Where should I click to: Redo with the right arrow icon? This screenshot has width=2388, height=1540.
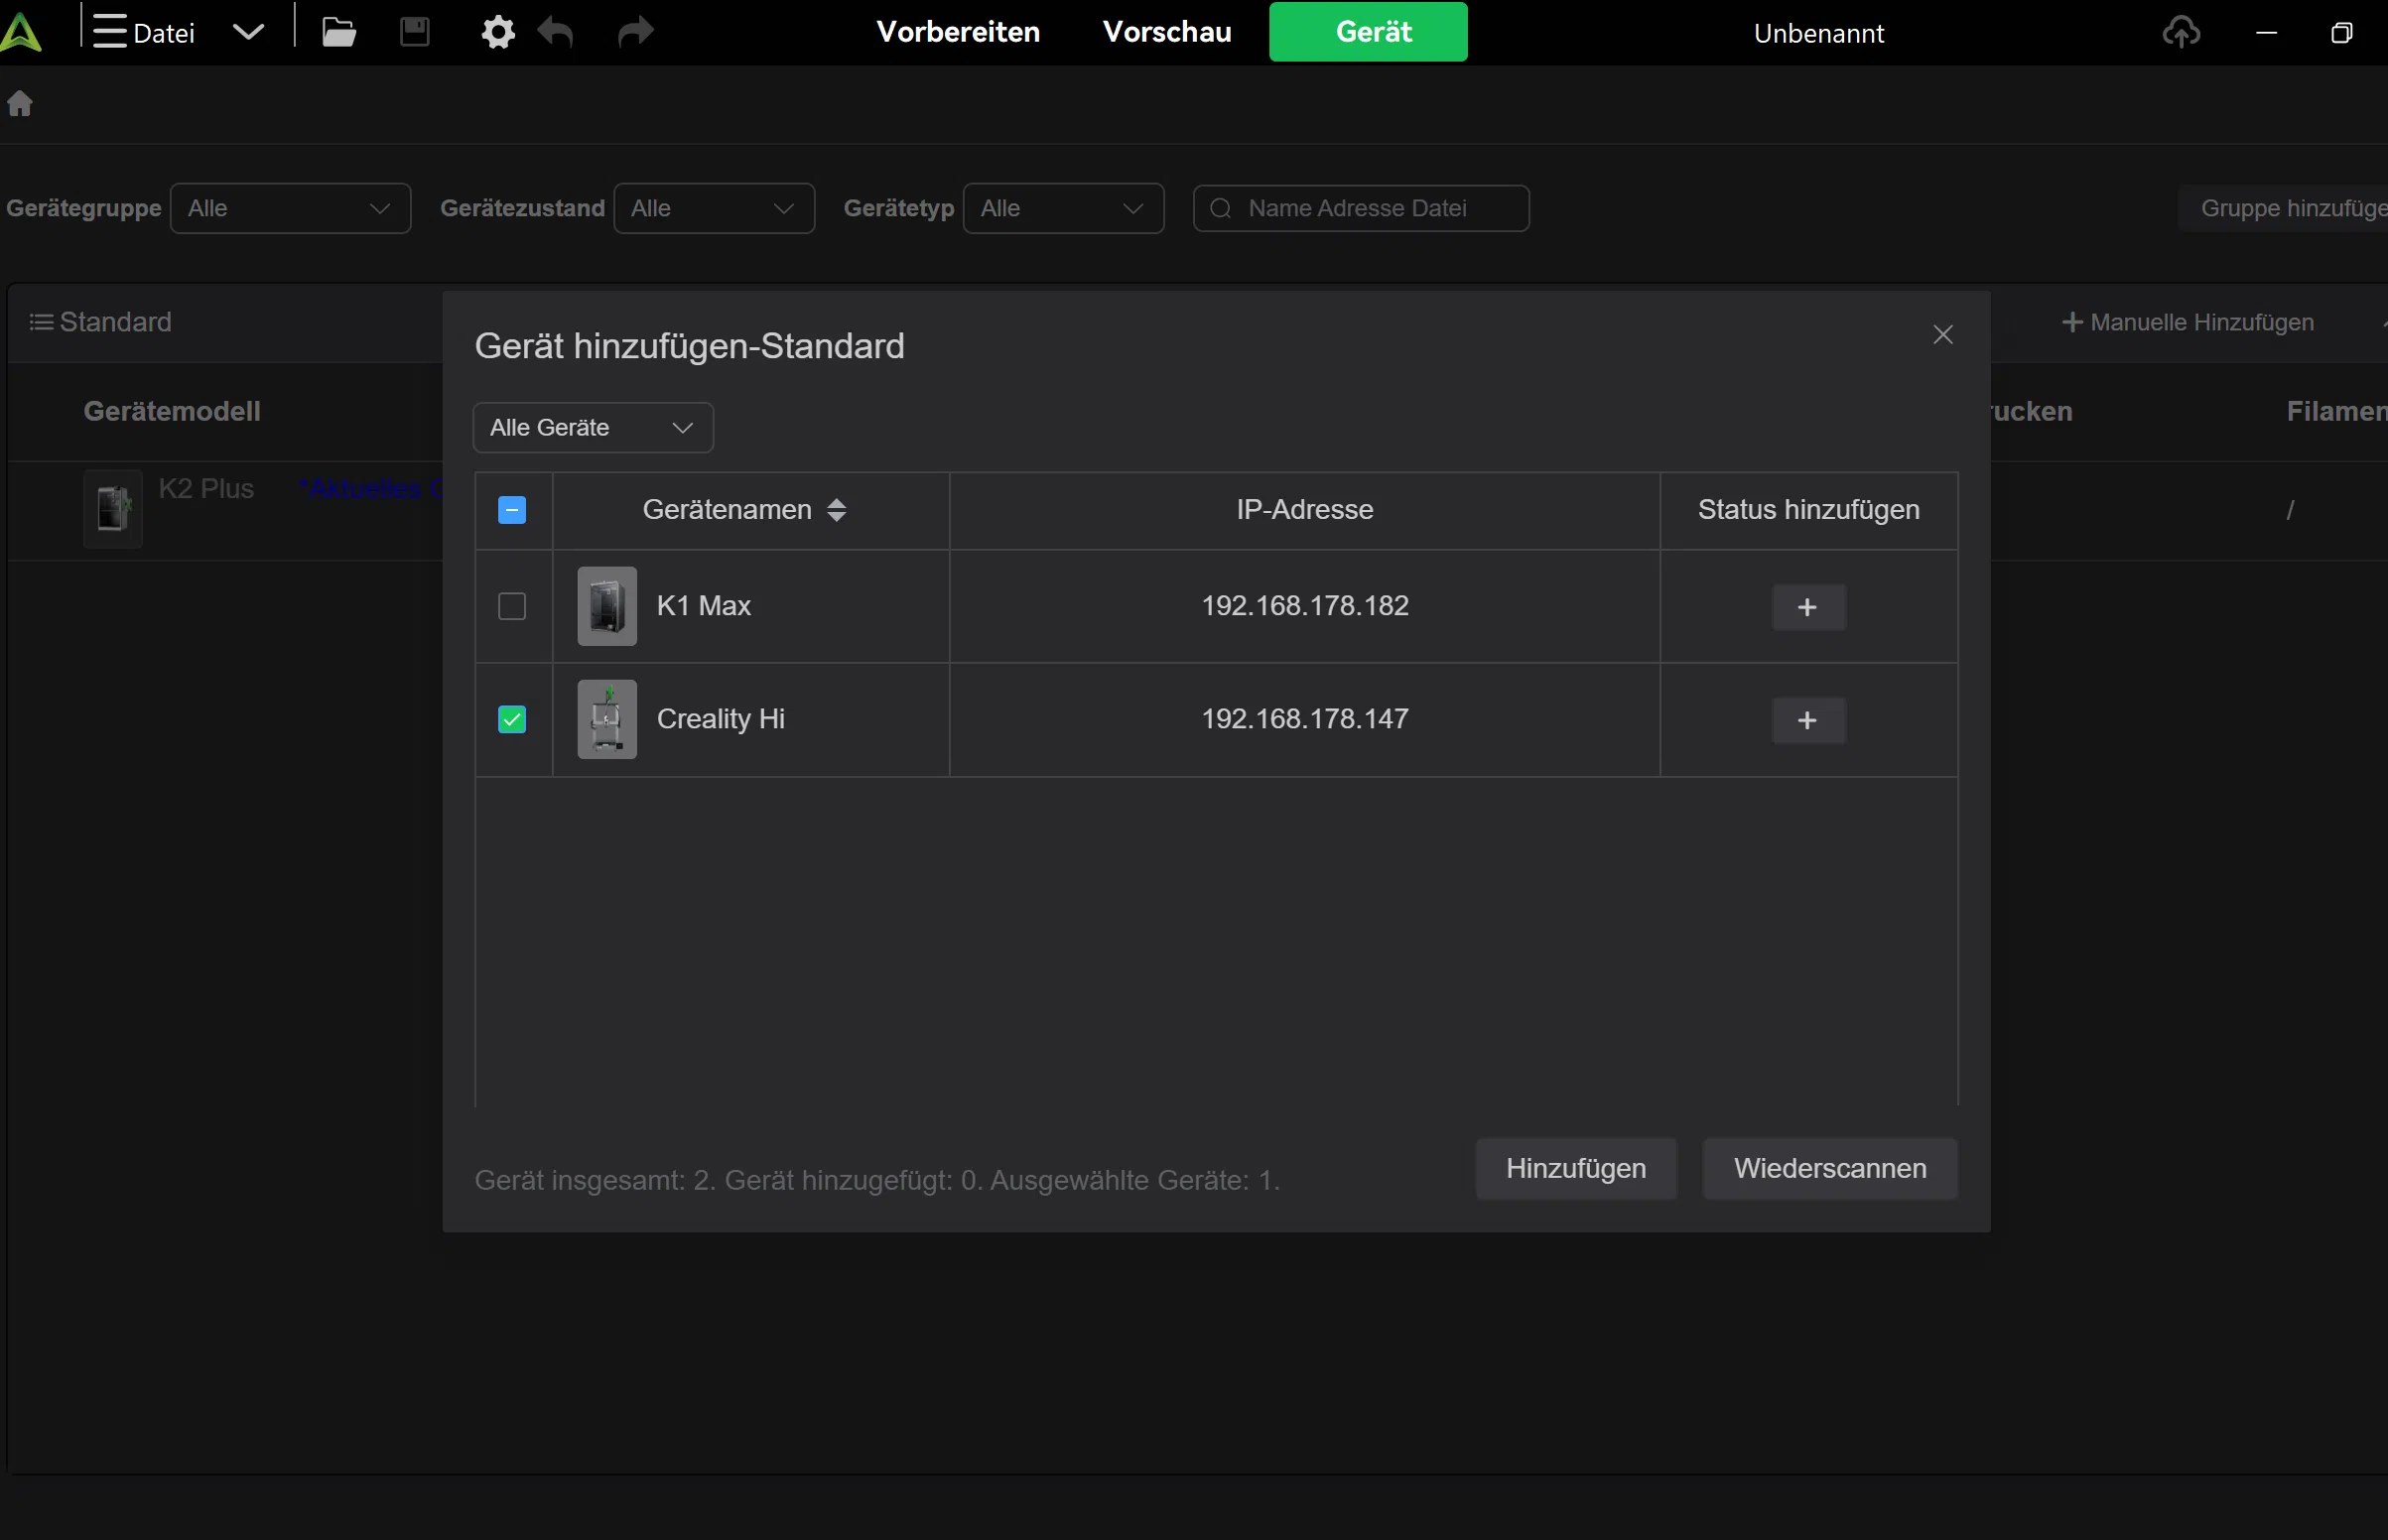tap(635, 32)
